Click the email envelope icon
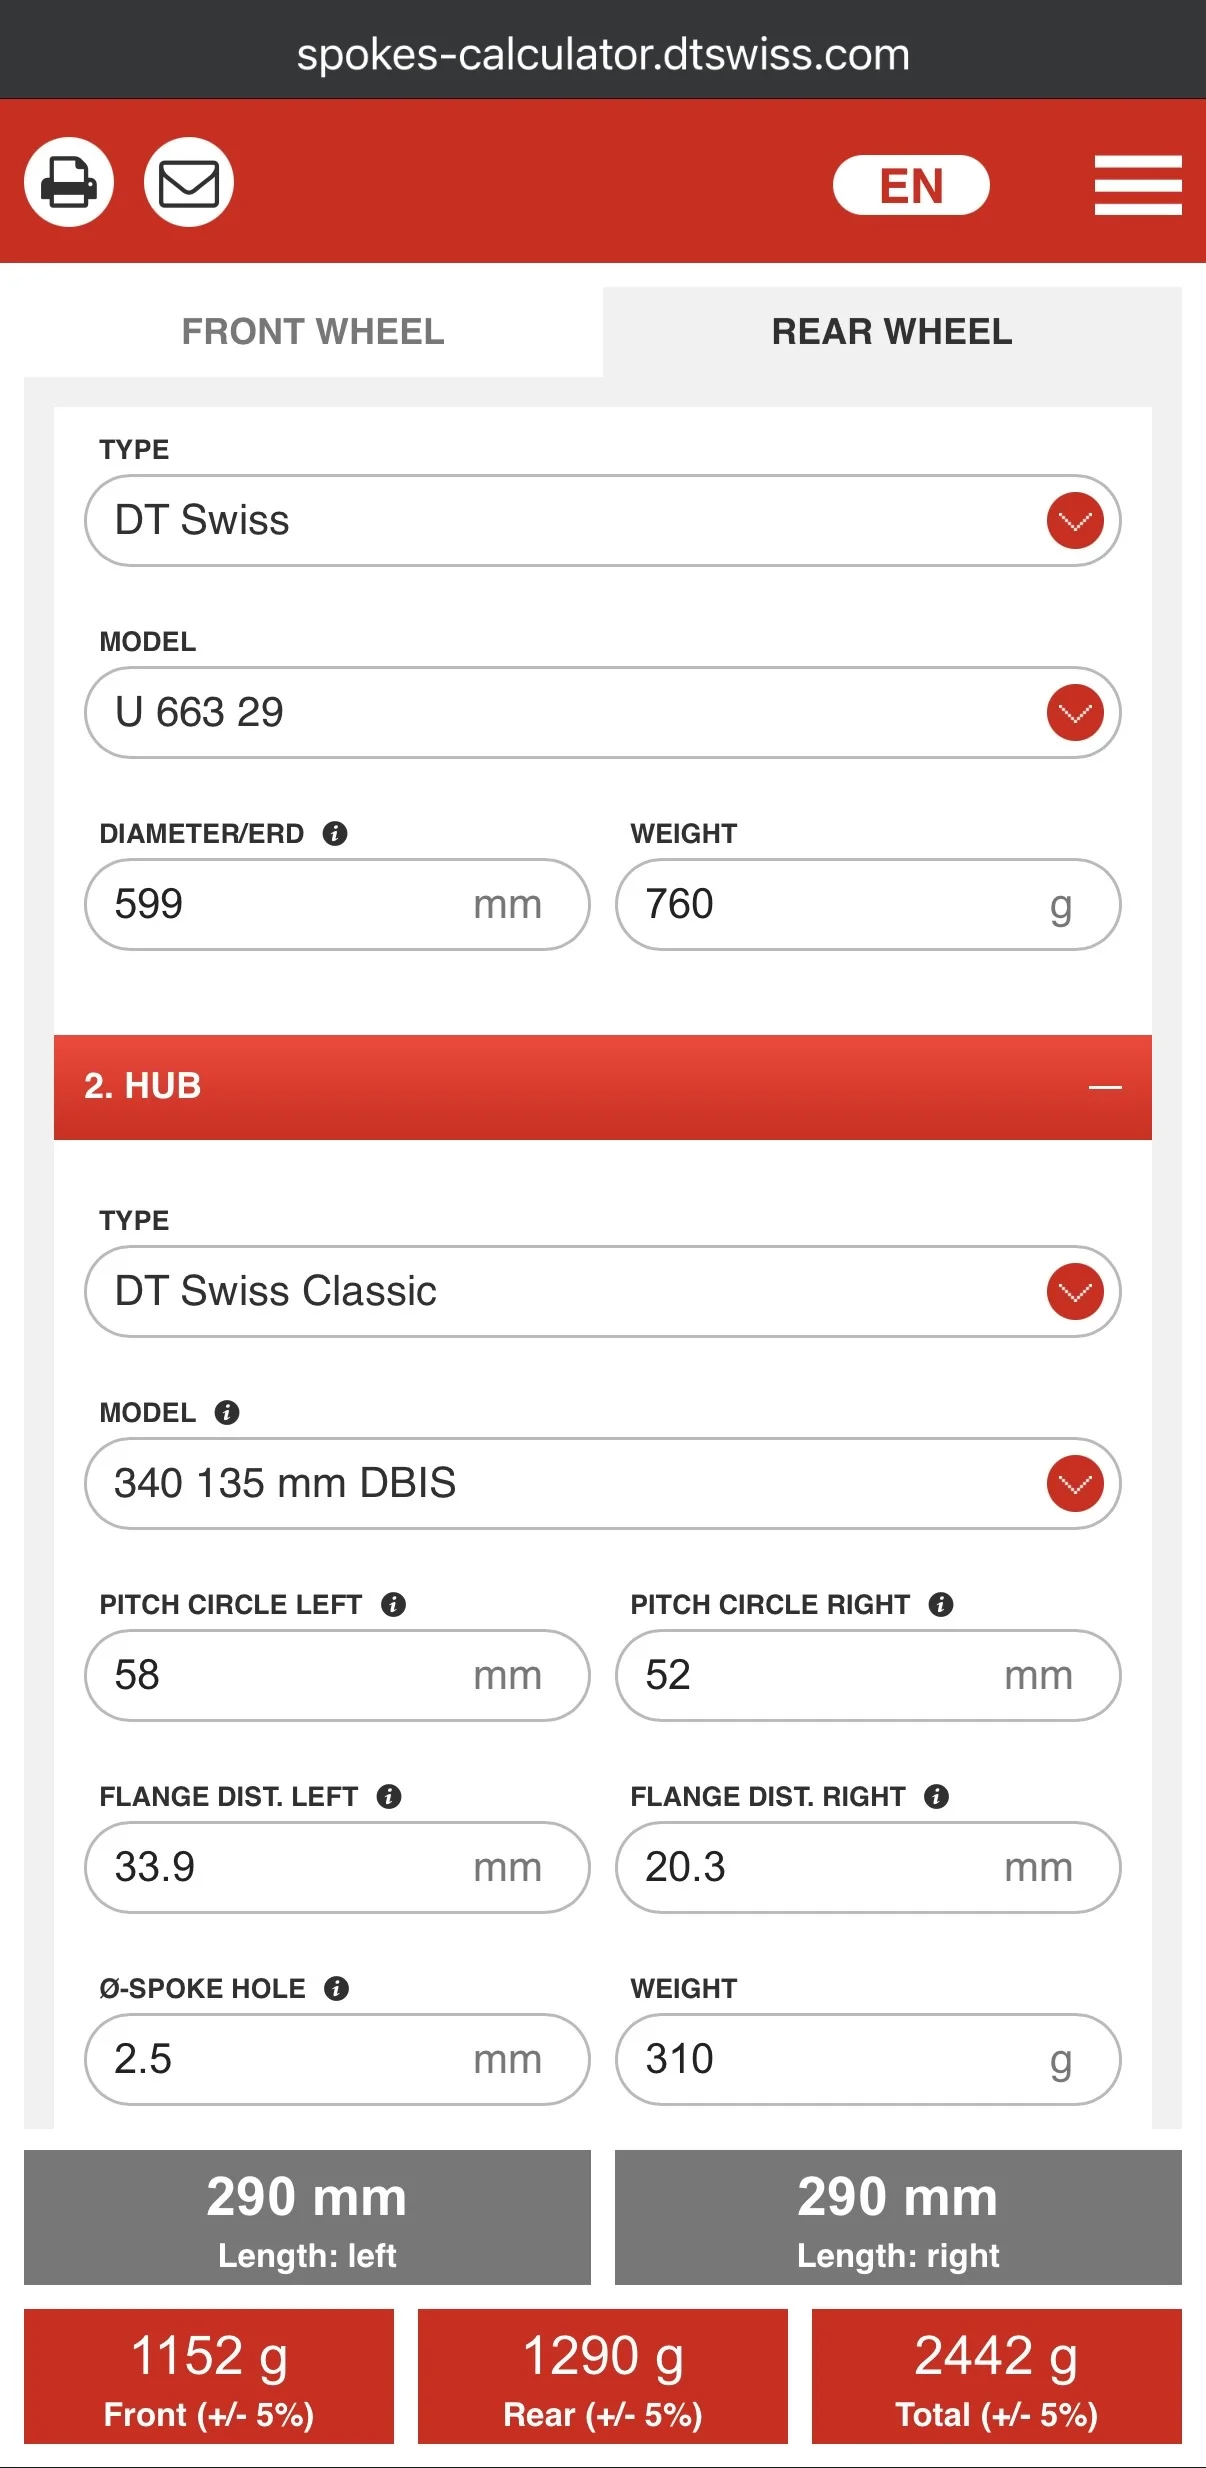1206x2468 pixels. (x=189, y=182)
